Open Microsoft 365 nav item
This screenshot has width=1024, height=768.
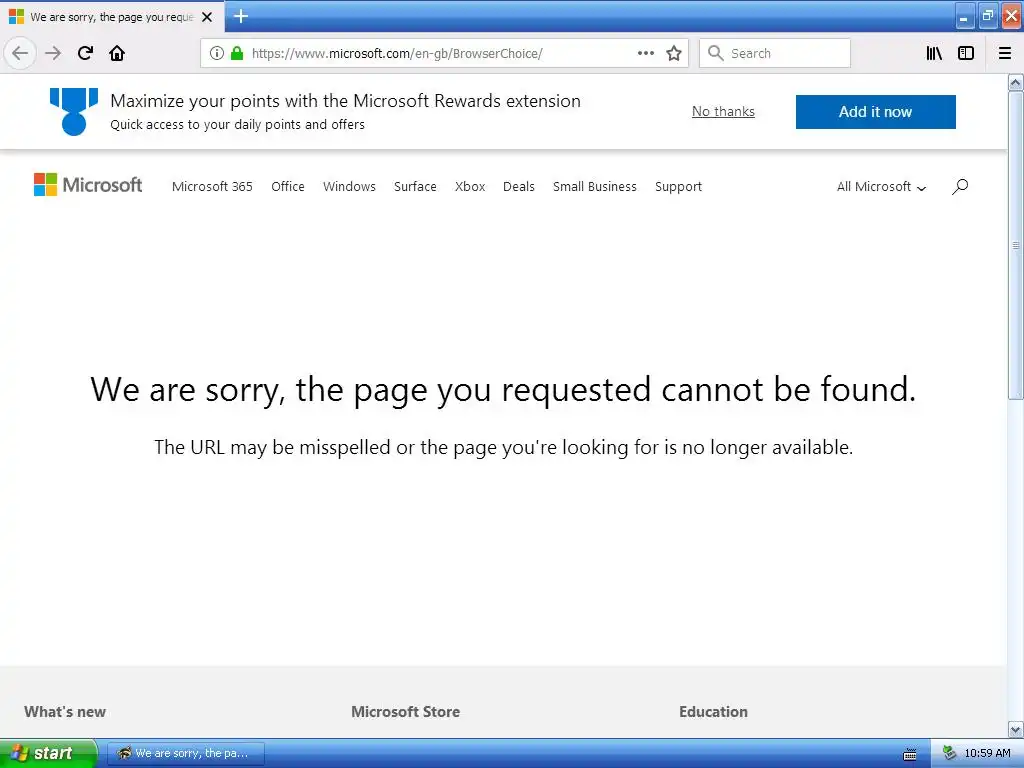[212, 187]
